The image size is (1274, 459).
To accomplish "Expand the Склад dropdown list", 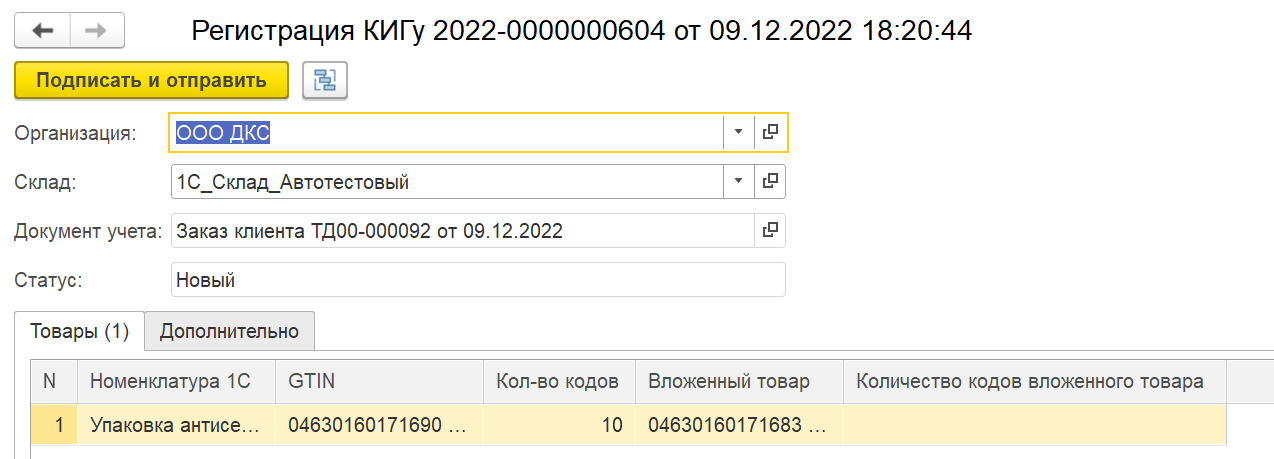I will click(x=738, y=181).
